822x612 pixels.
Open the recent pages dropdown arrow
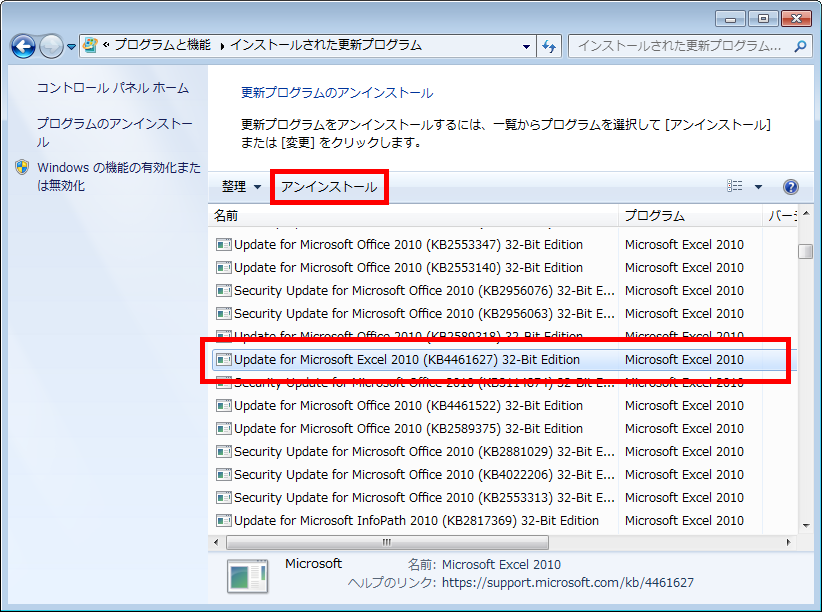[71, 47]
